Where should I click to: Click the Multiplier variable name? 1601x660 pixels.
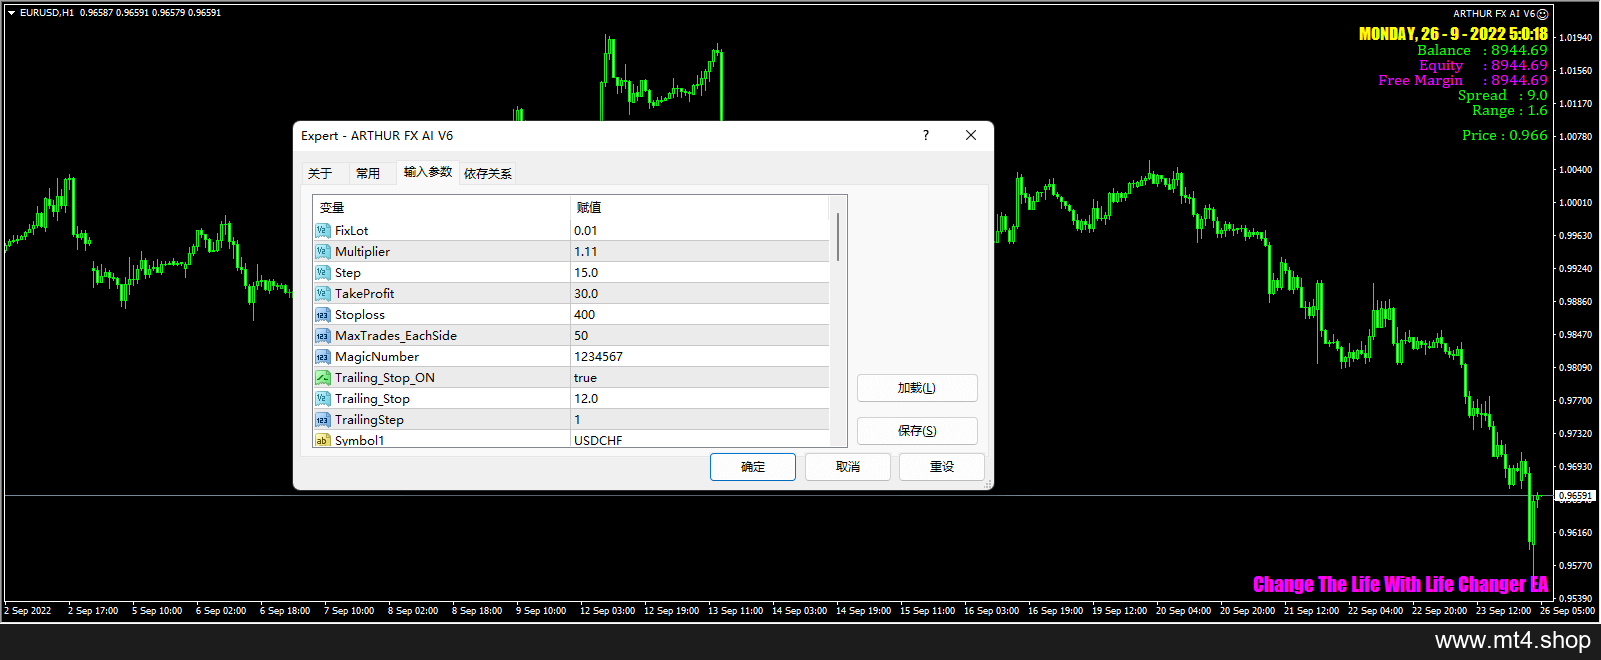[362, 252]
